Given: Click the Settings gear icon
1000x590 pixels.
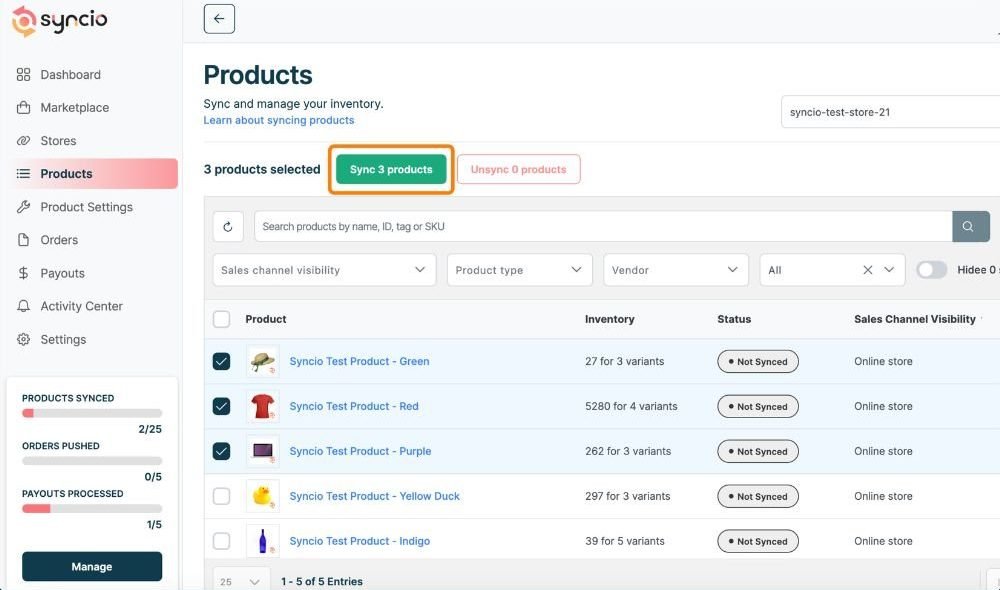Looking at the screenshot, I should point(24,339).
